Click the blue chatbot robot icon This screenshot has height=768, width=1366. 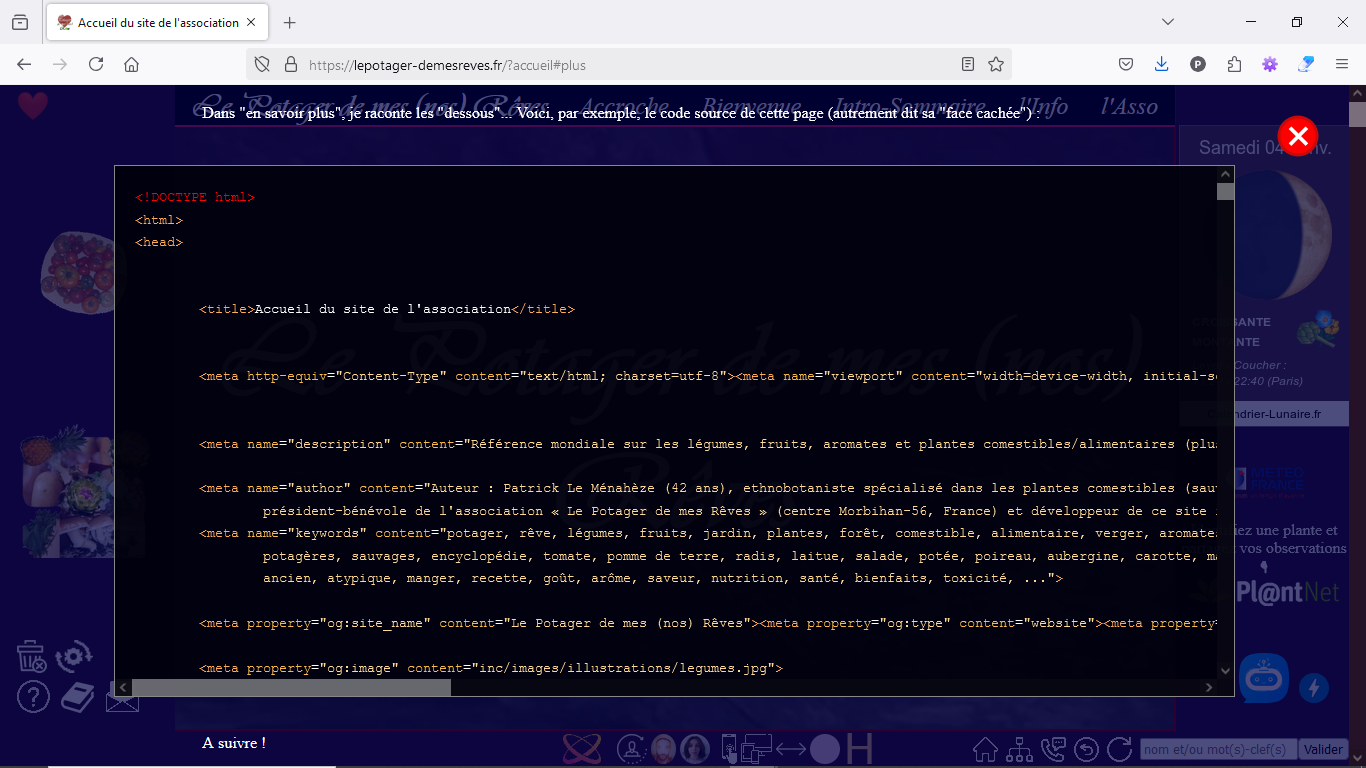1264,678
